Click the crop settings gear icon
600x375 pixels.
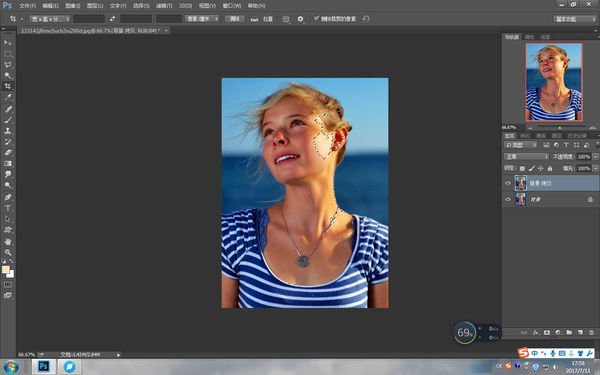[x=300, y=19]
